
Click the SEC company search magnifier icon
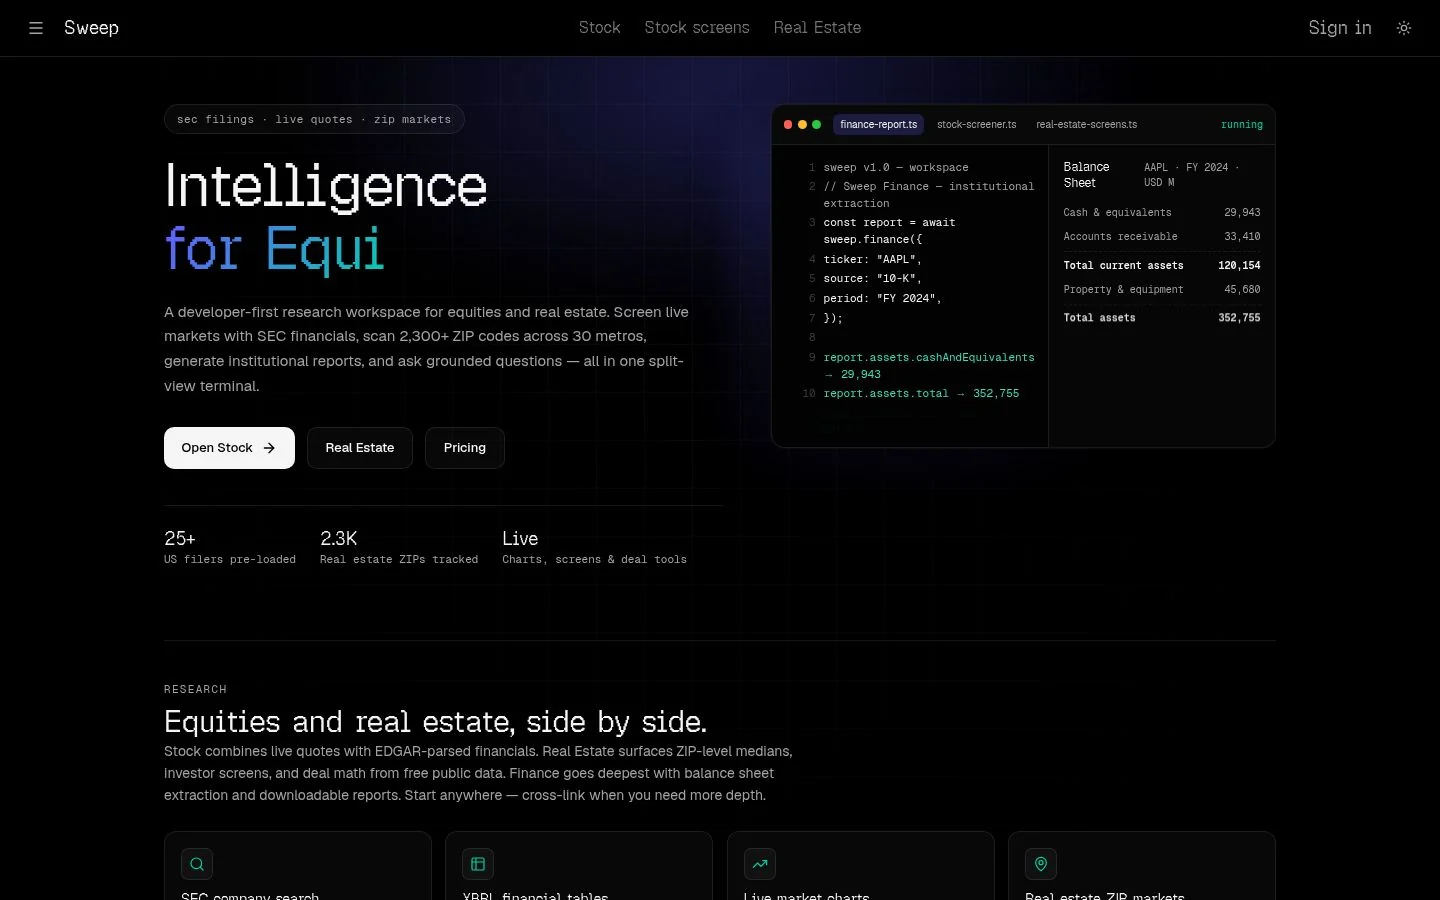(x=197, y=864)
